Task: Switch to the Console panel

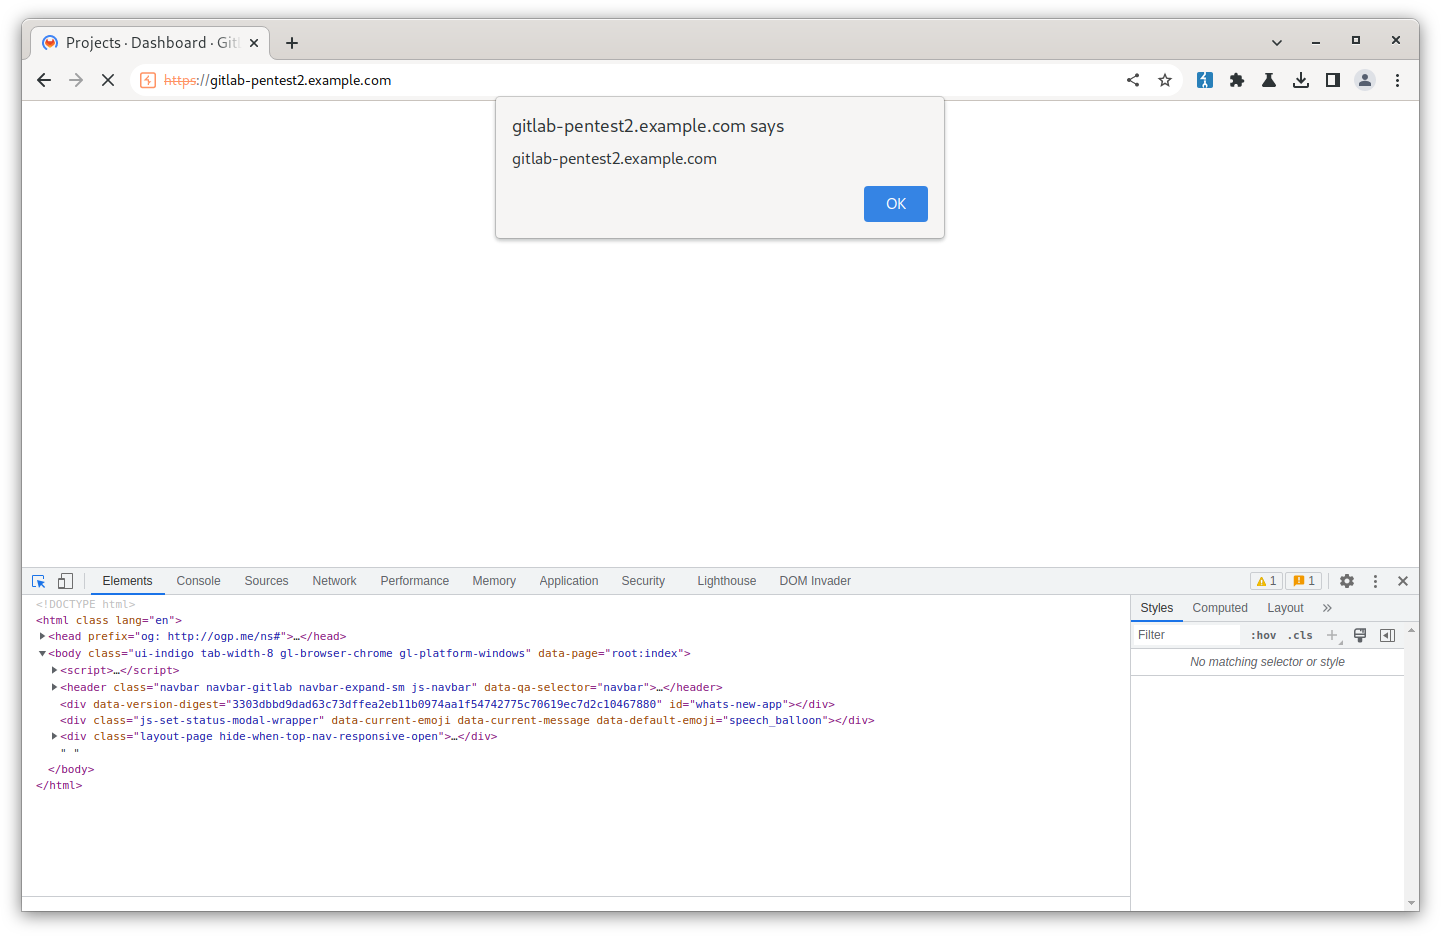Action: pyautogui.click(x=198, y=581)
